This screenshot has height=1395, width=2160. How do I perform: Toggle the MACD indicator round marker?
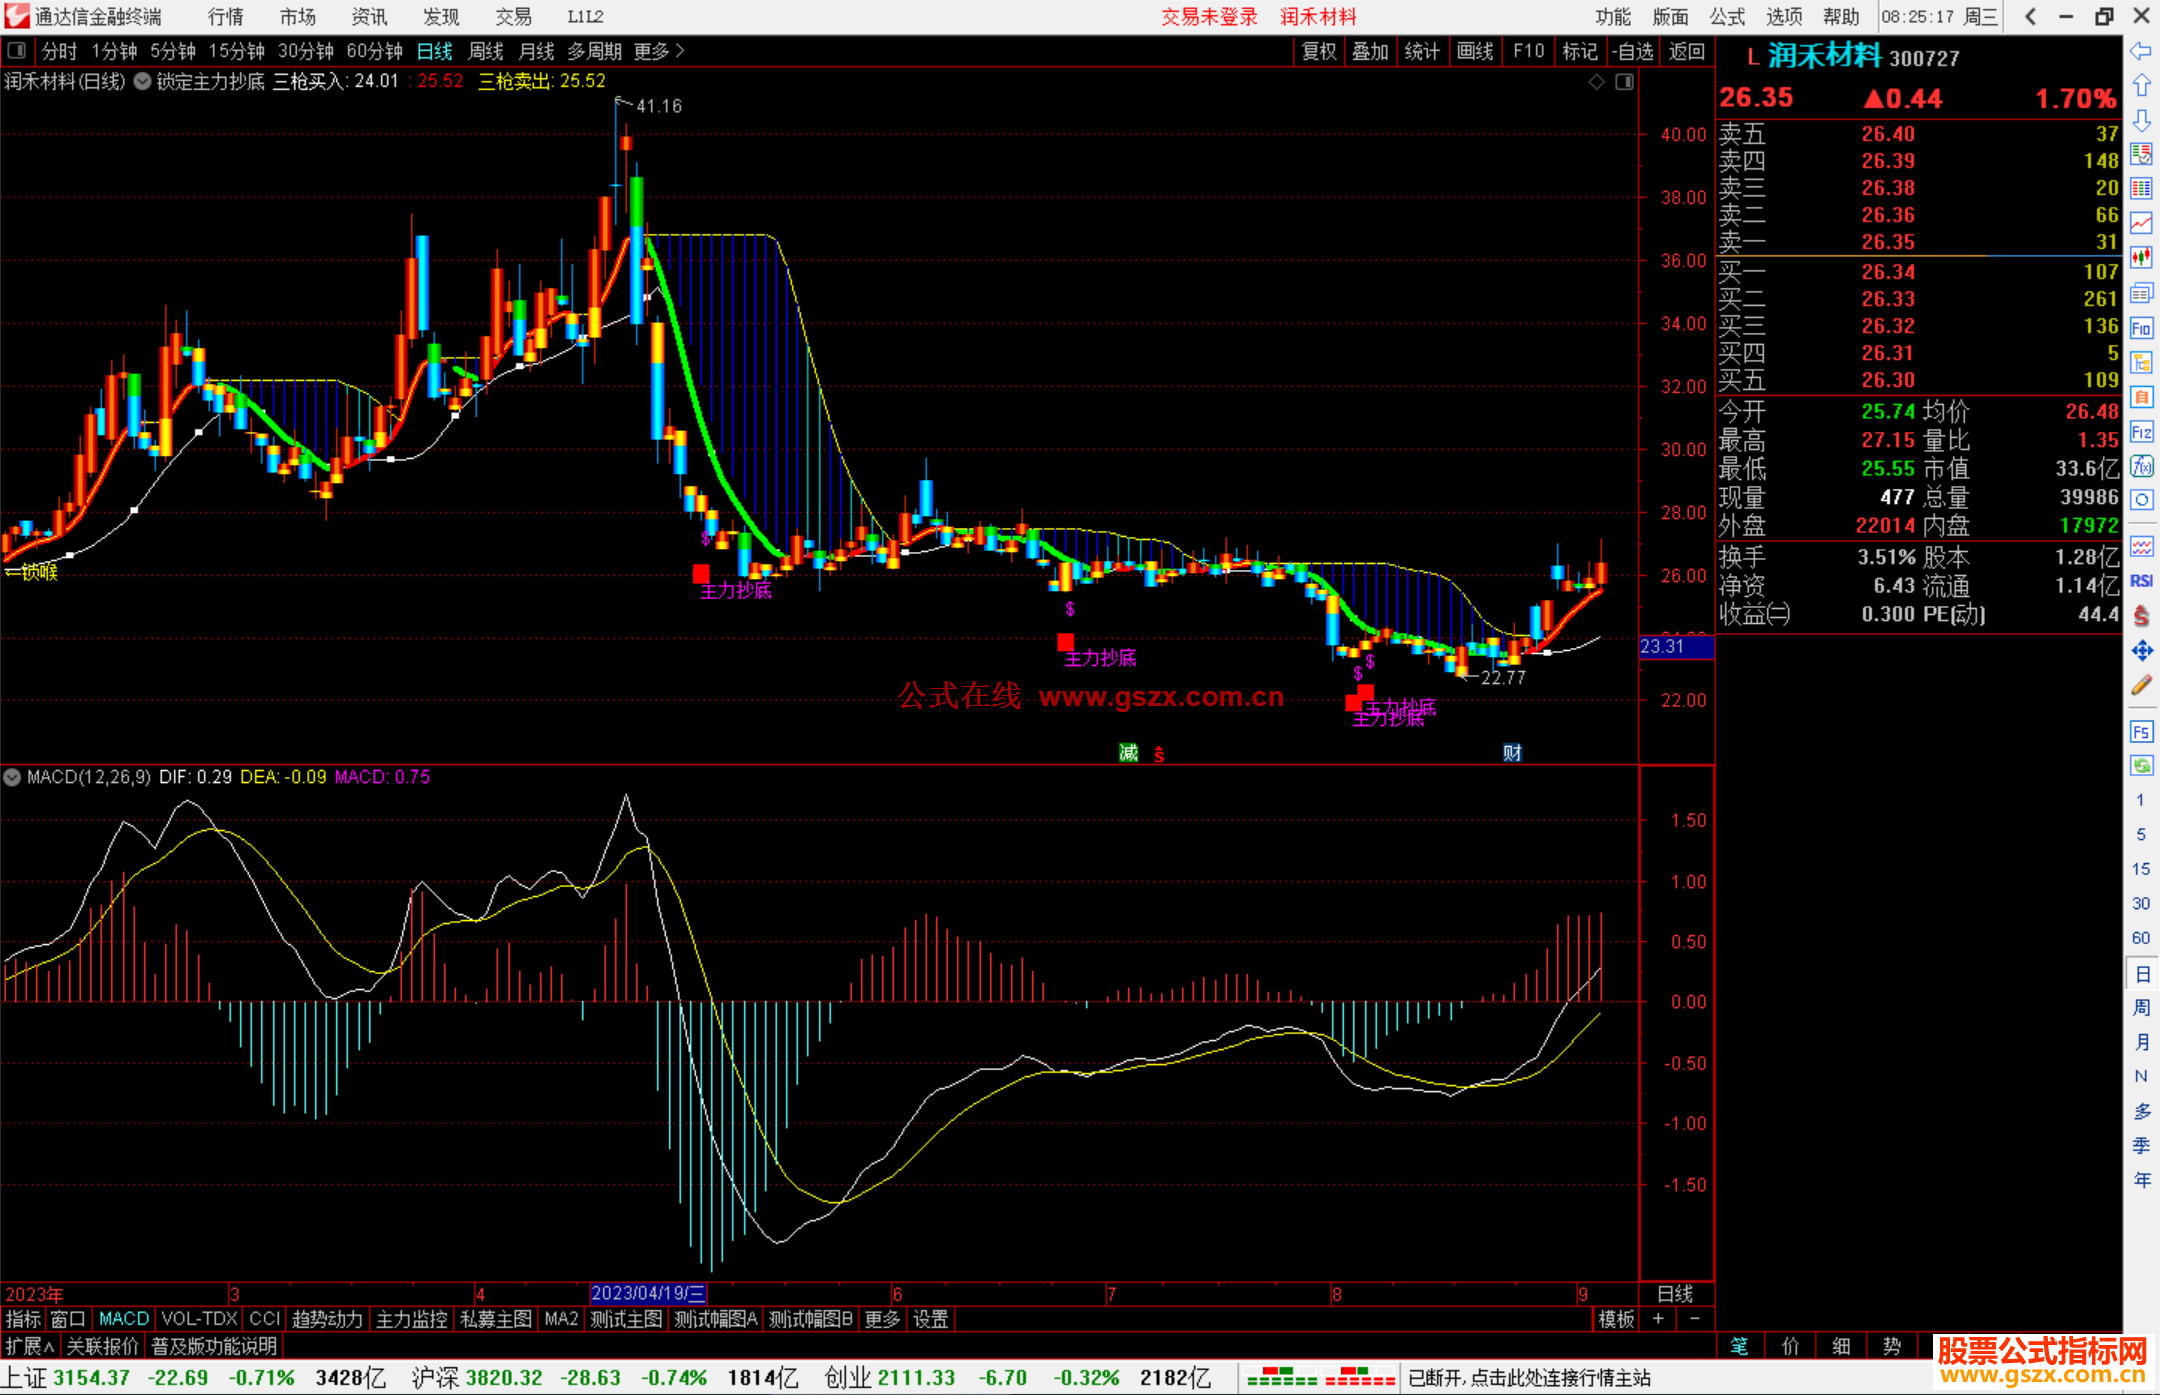pyautogui.click(x=13, y=777)
